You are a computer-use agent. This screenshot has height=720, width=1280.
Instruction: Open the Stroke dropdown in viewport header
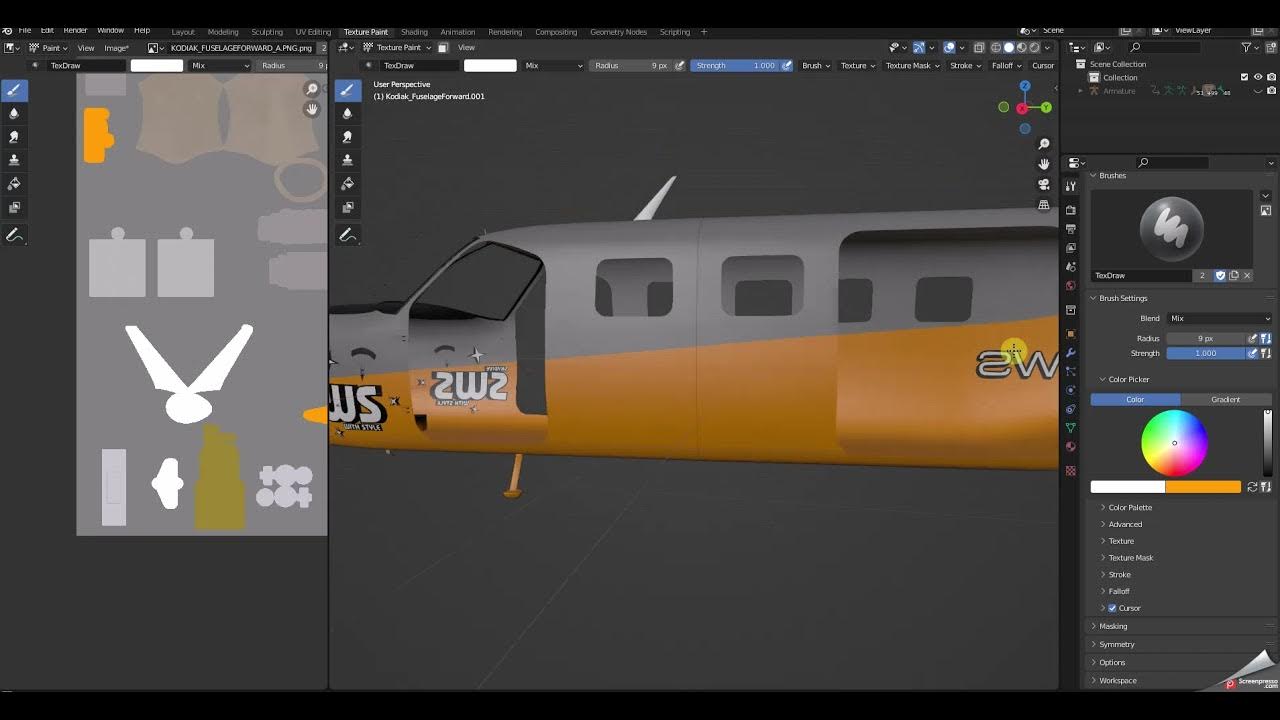coord(964,65)
